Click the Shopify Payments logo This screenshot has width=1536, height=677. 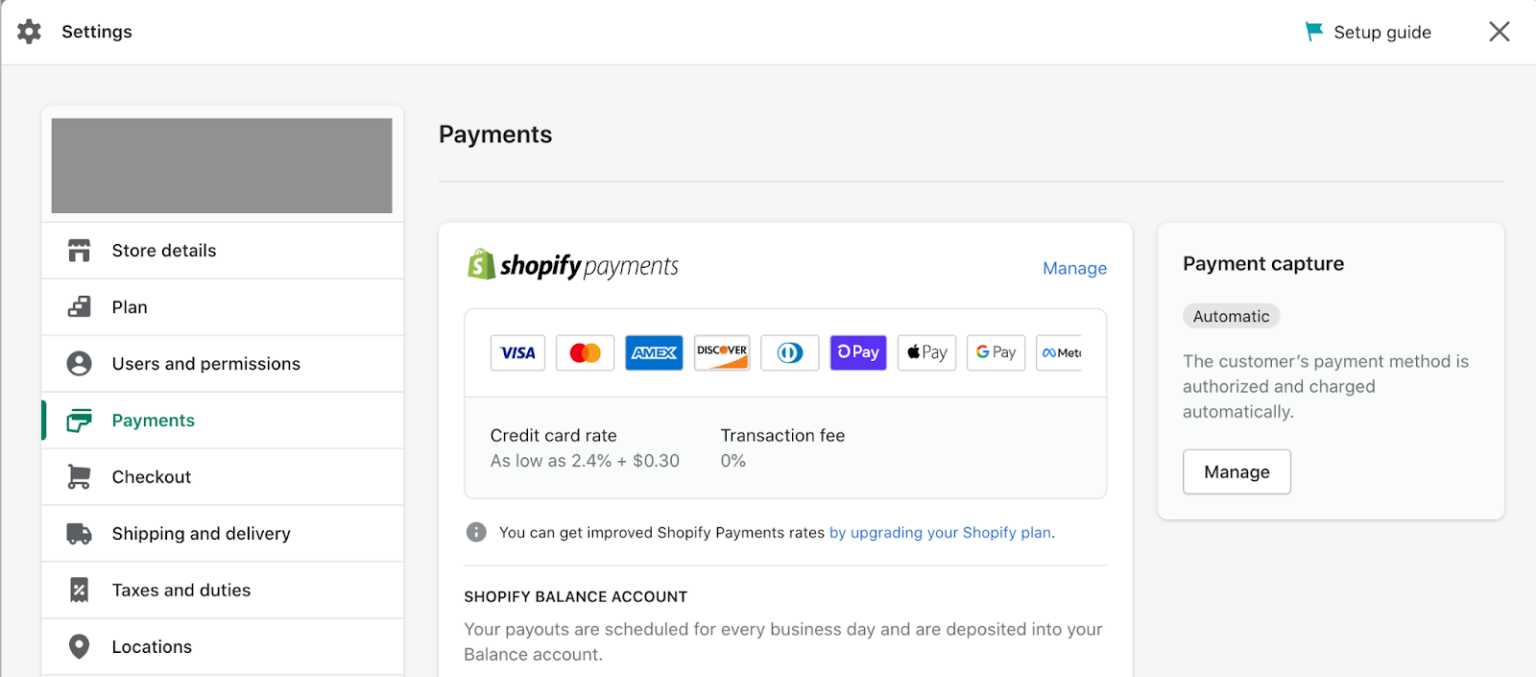(x=572, y=264)
